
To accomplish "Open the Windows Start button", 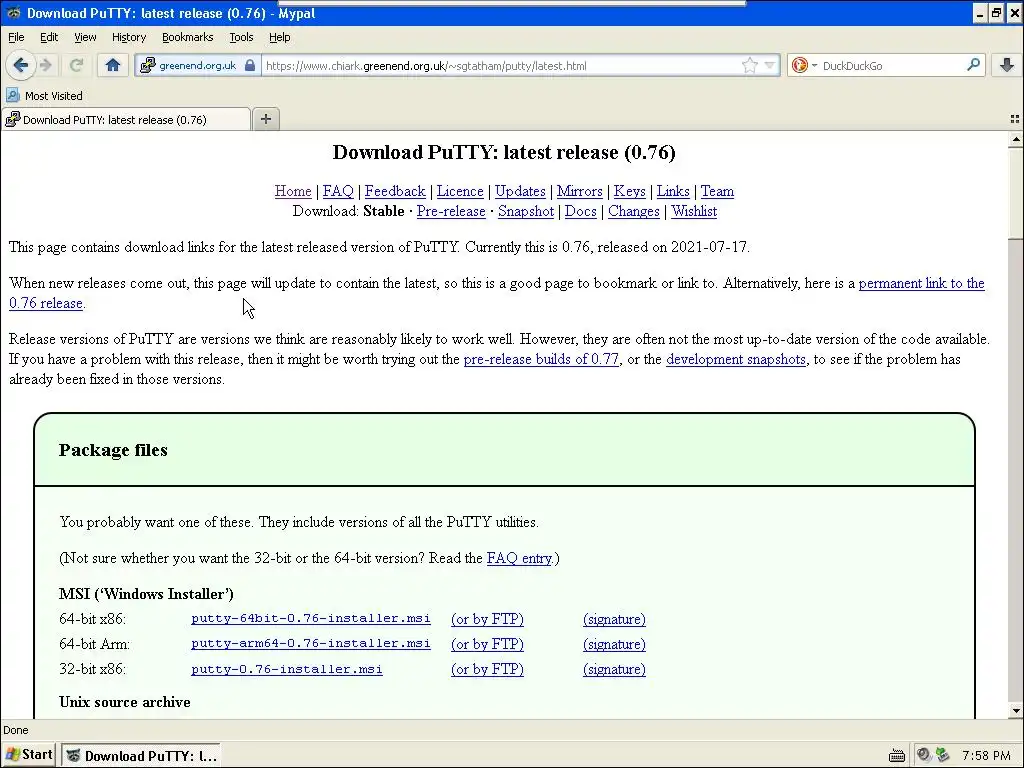I will pos(29,755).
